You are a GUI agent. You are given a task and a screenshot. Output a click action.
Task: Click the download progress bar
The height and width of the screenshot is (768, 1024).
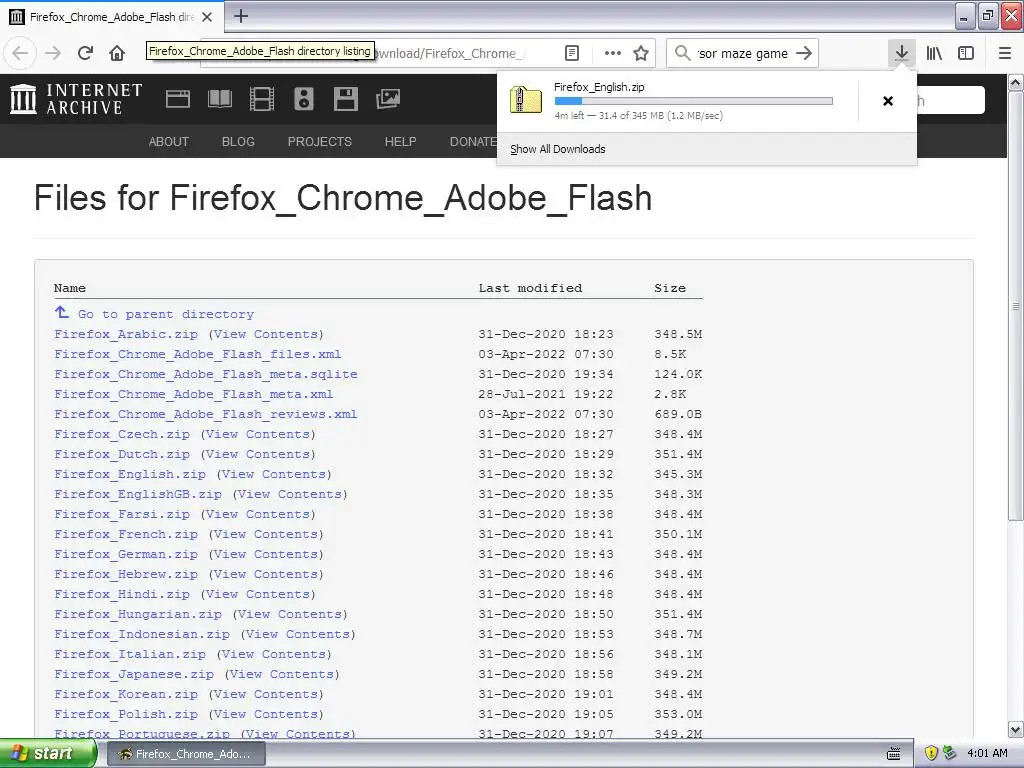pyautogui.click(x=694, y=101)
